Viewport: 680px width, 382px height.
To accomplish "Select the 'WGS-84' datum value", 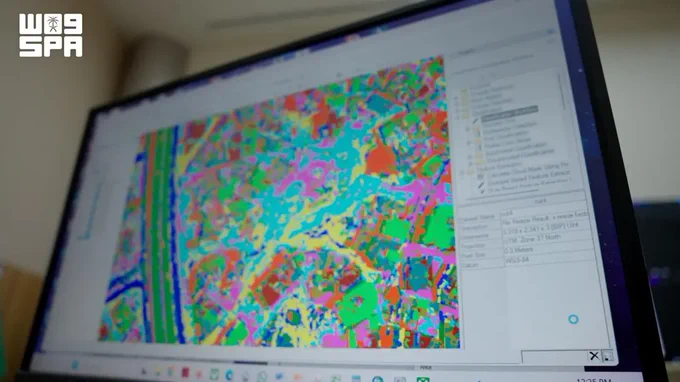I will click(x=517, y=261).
